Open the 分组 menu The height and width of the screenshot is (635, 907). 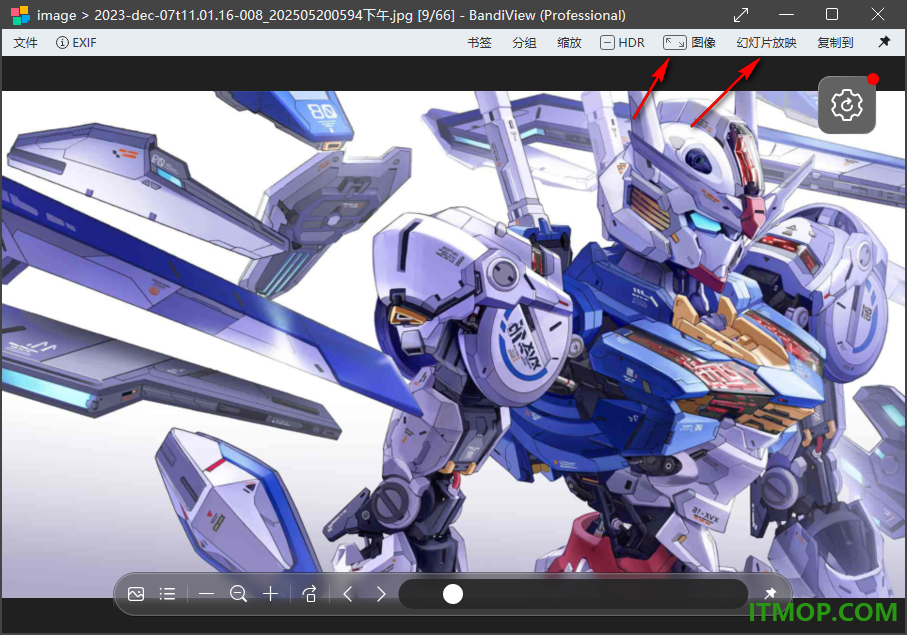(x=524, y=43)
